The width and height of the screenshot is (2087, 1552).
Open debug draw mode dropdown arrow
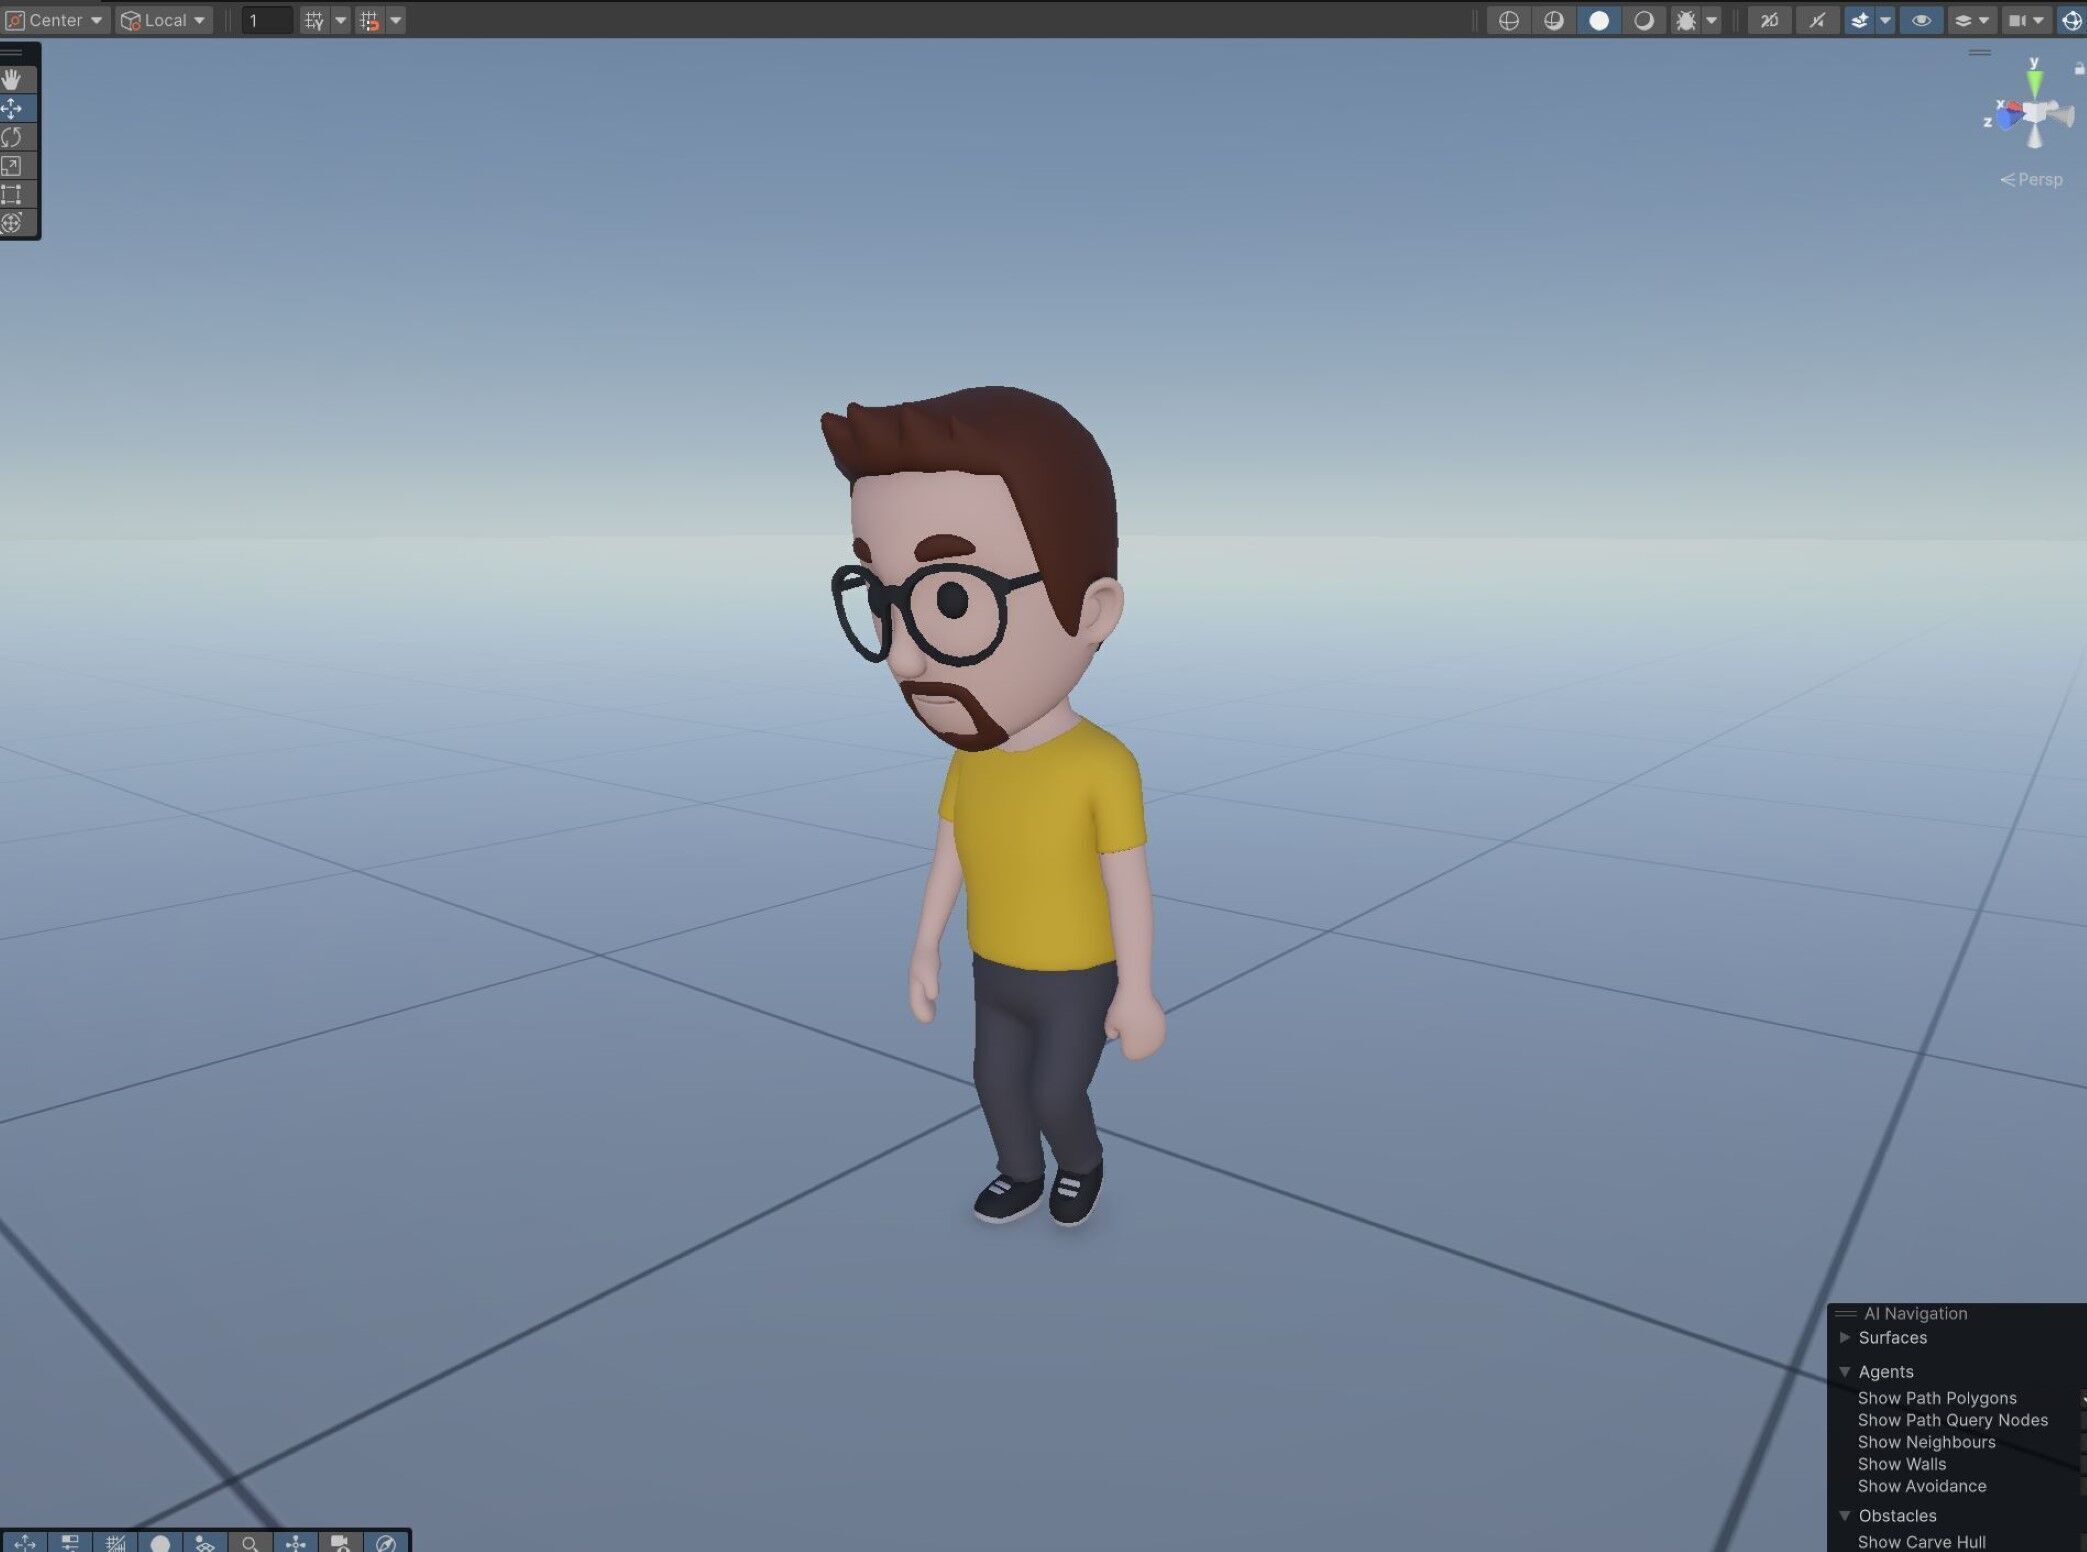pyautogui.click(x=1712, y=20)
